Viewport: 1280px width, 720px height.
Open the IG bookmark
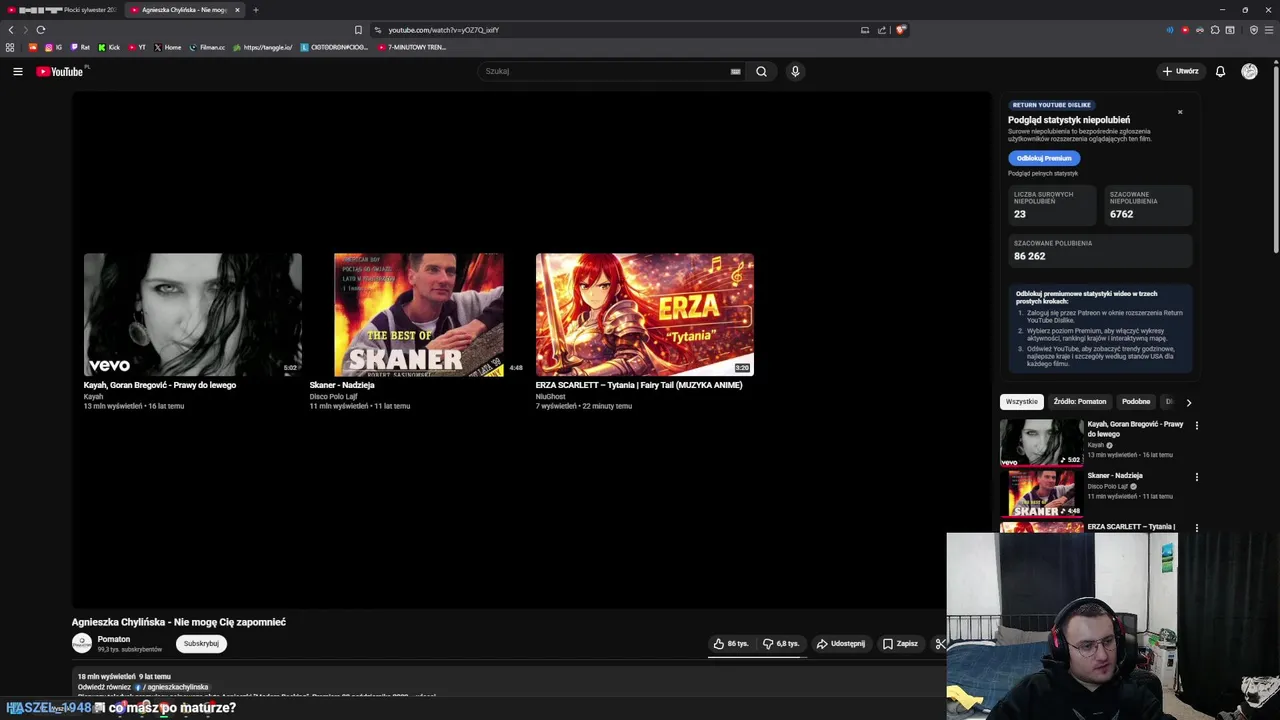coord(53,47)
